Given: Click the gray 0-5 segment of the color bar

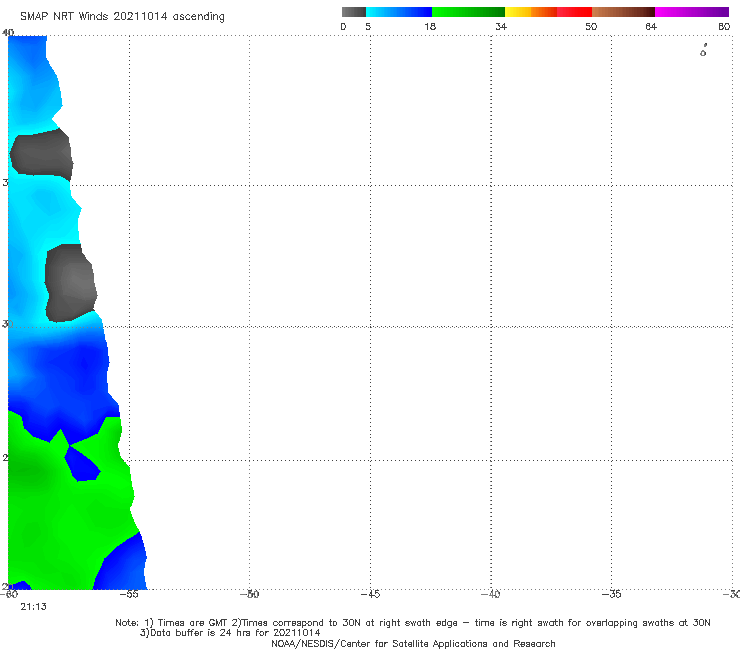Looking at the screenshot, I should click(354, 12).
